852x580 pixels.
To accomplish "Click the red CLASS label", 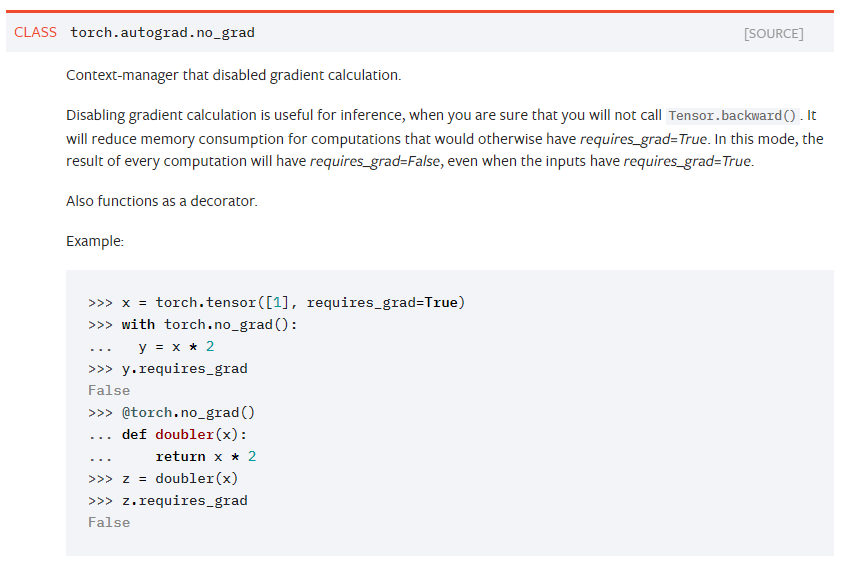I will point(35,33).
